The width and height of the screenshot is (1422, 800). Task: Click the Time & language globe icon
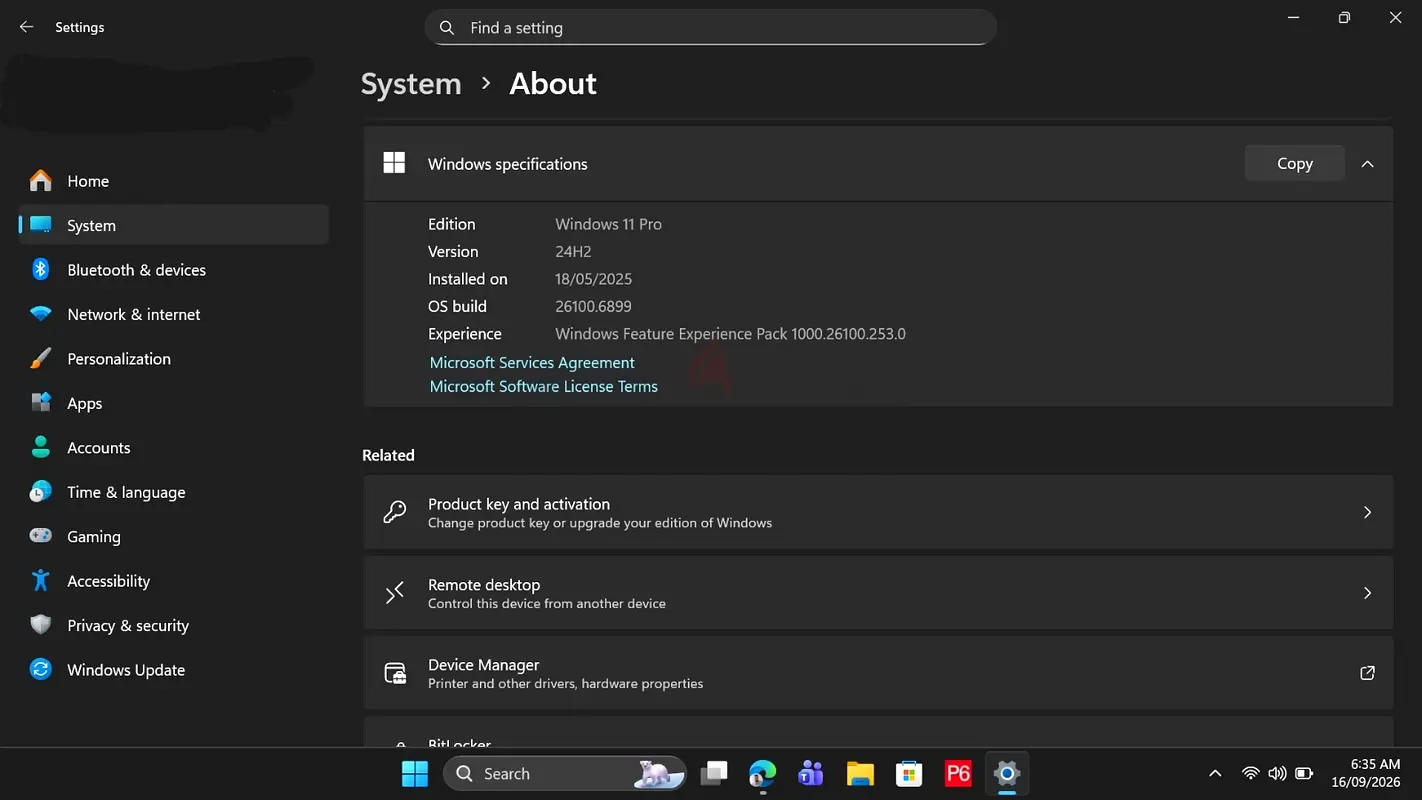coord(41,492)
